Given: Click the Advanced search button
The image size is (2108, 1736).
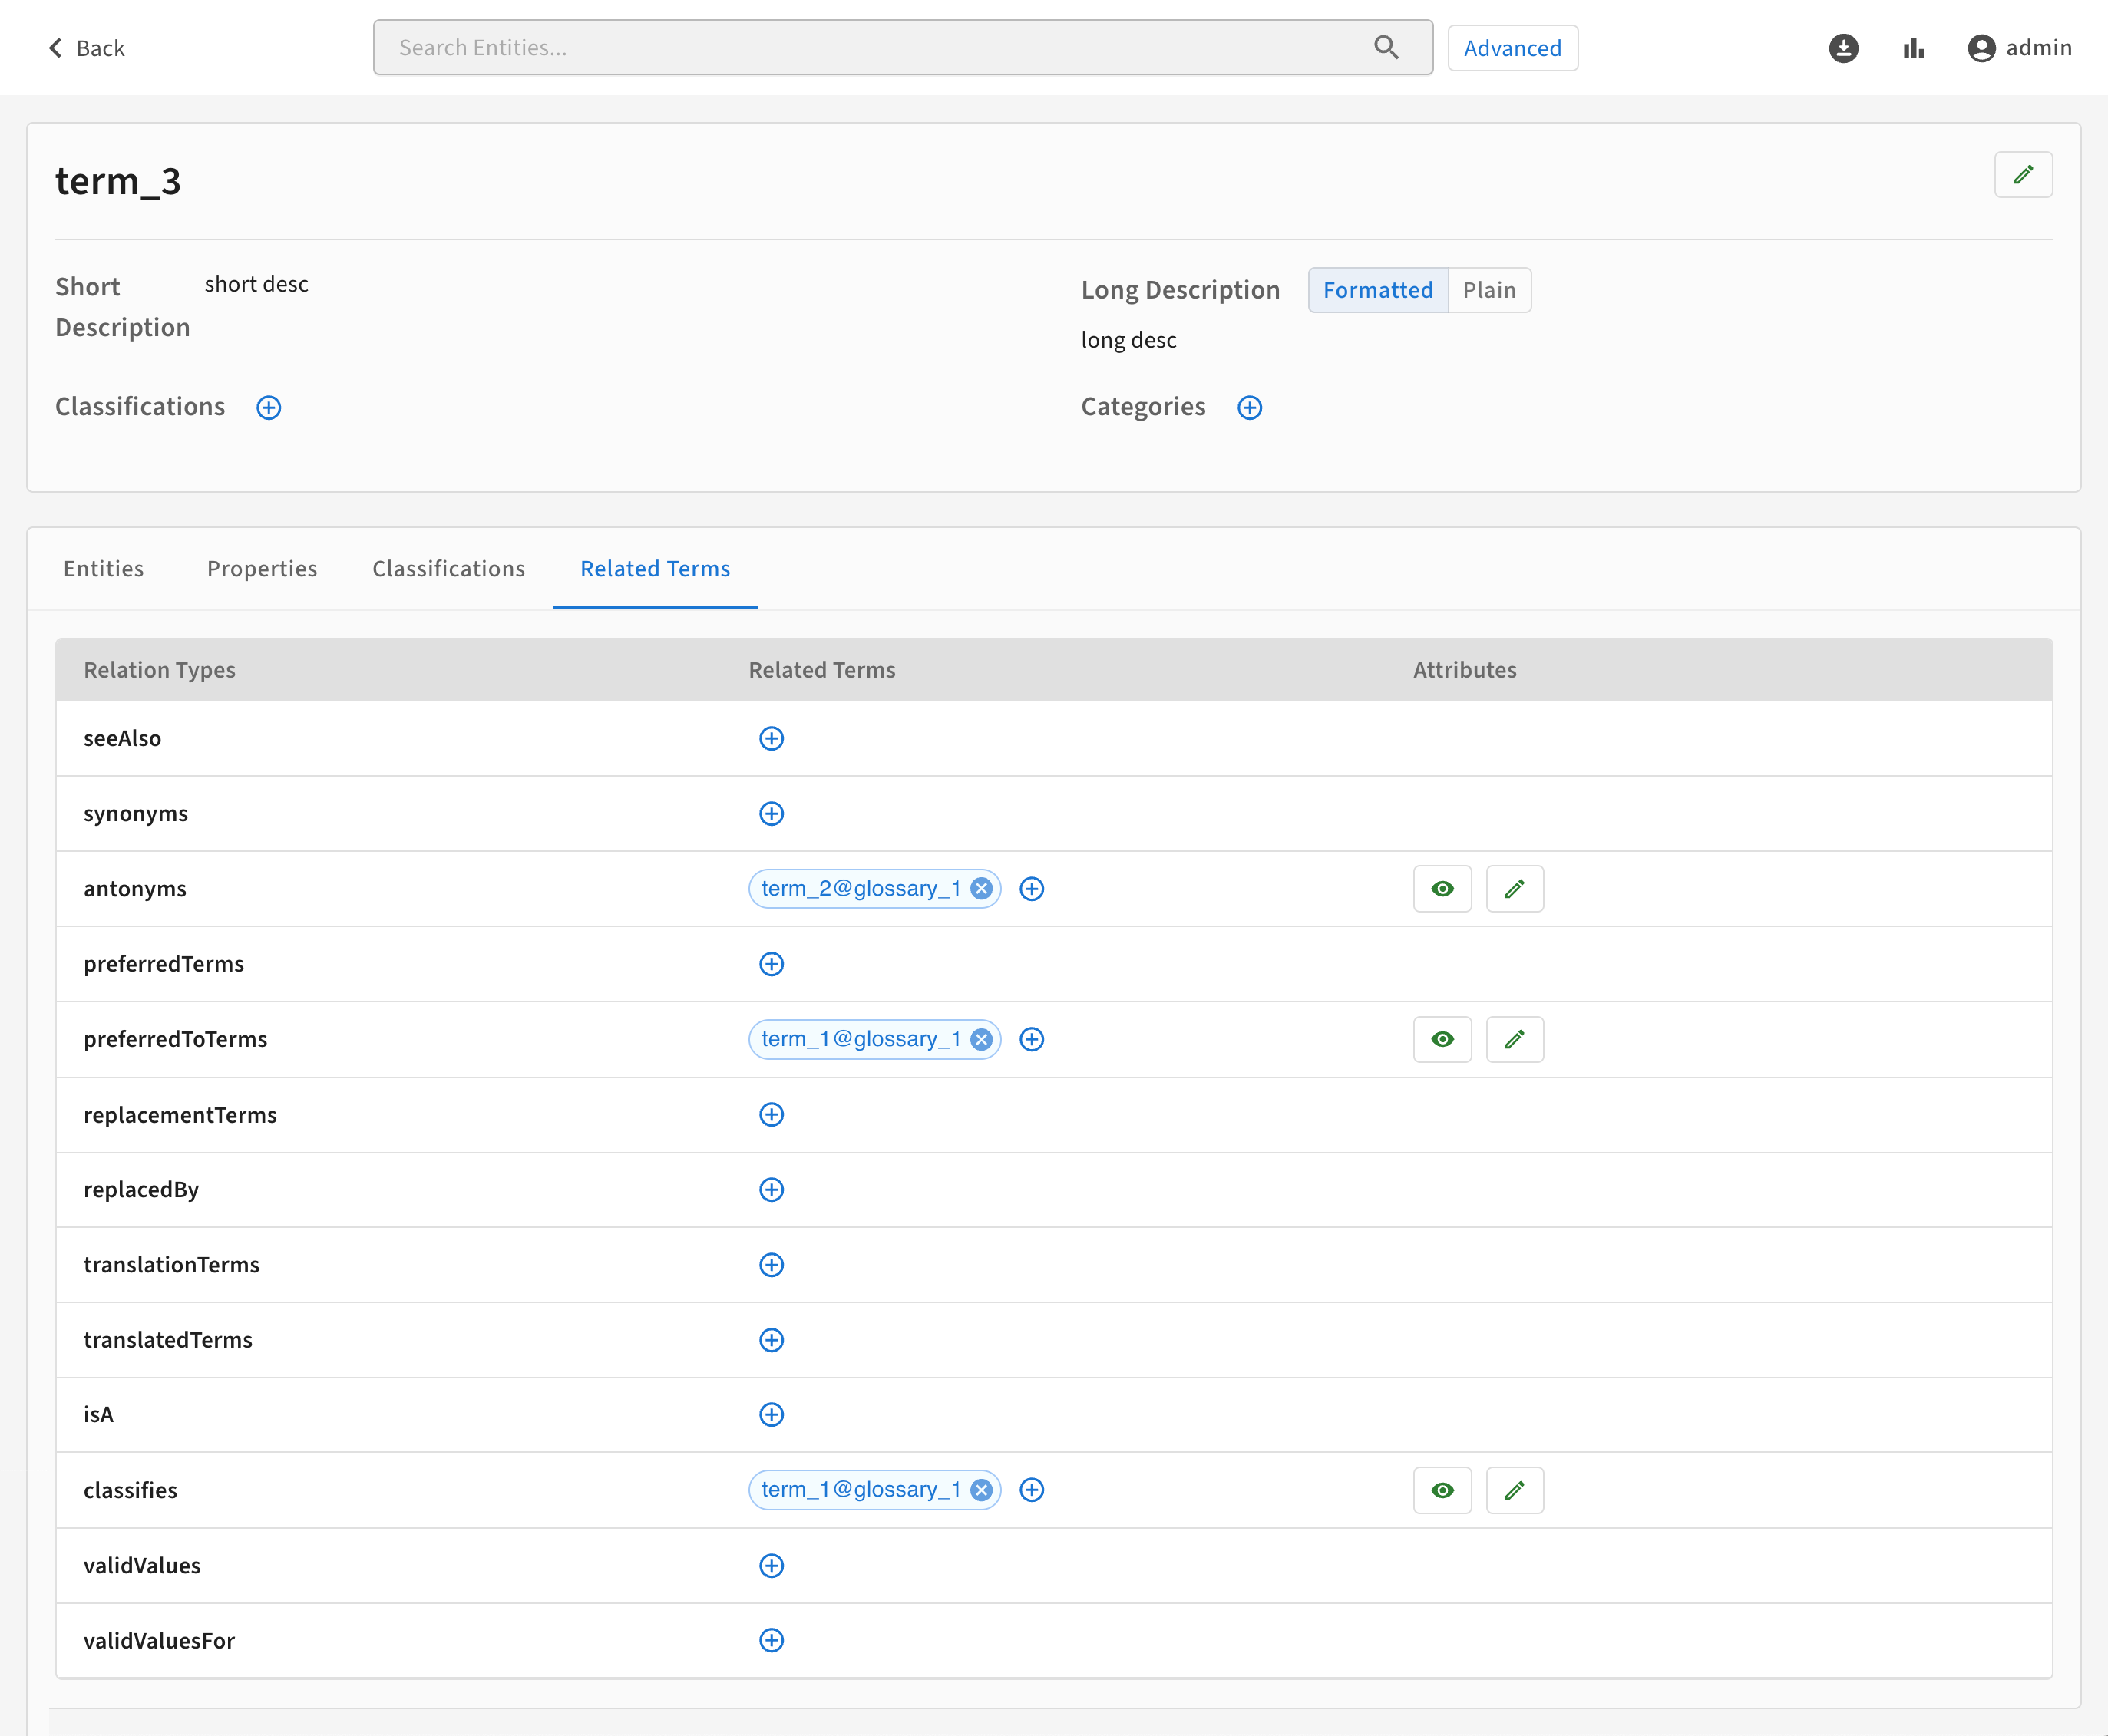Looking at the screenshot, I should [1512, 48].
